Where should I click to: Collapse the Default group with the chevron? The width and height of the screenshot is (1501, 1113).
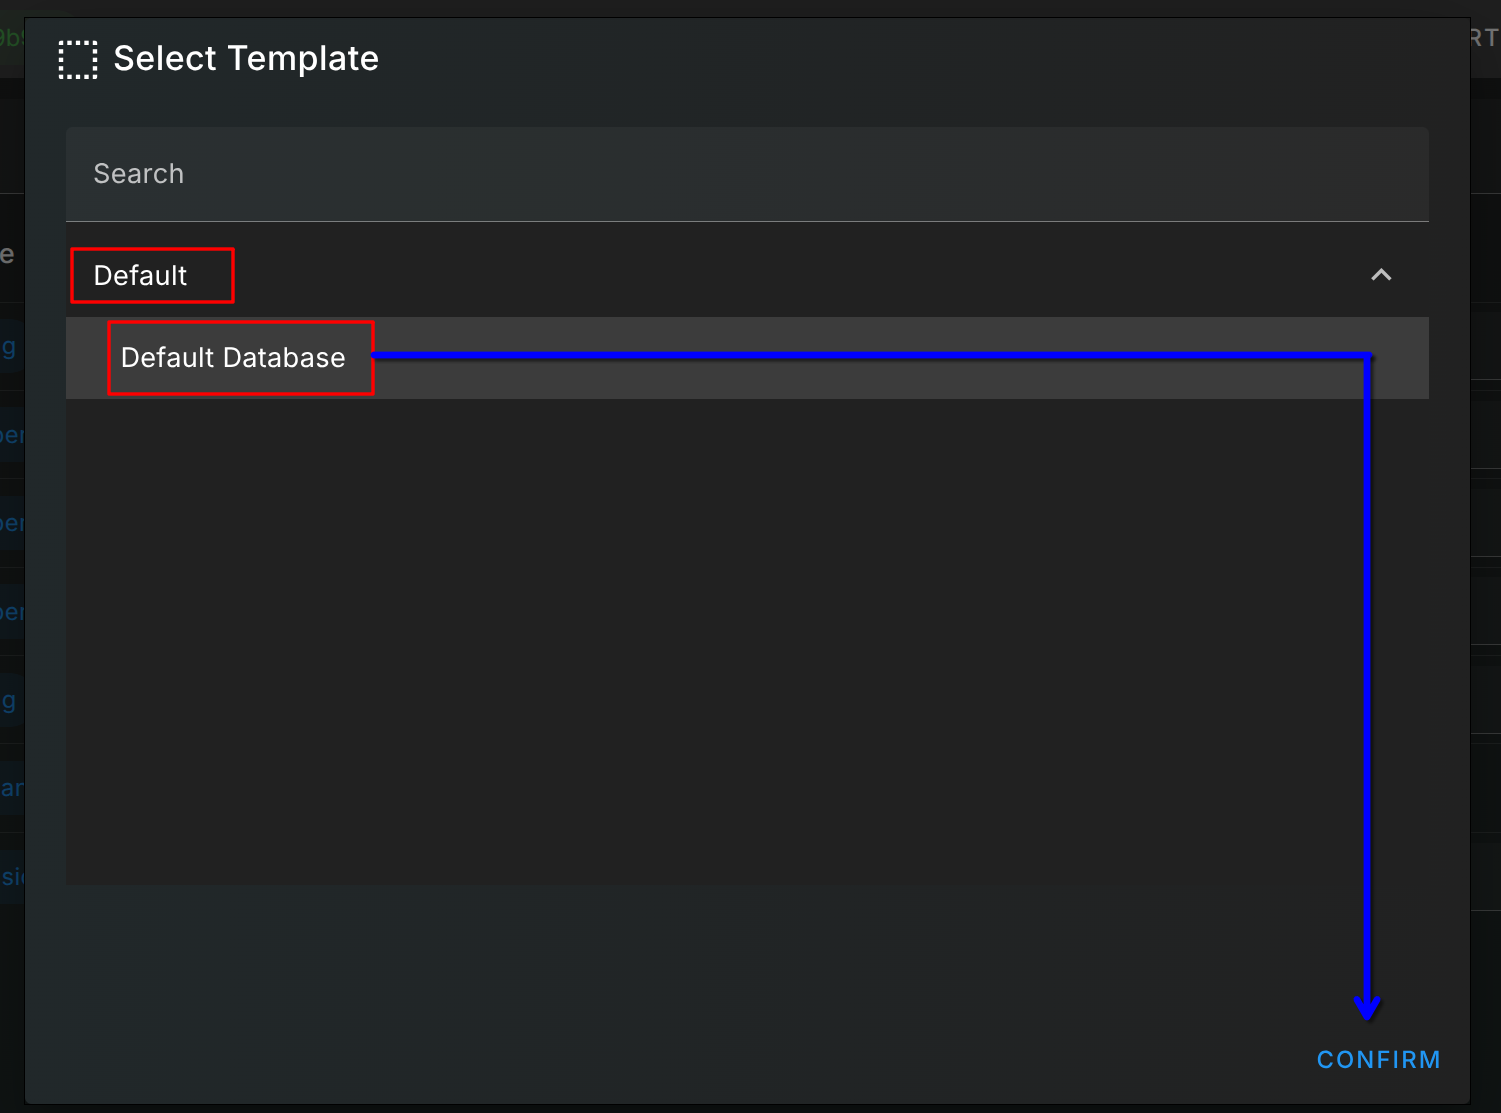[x=1381, y=275]
